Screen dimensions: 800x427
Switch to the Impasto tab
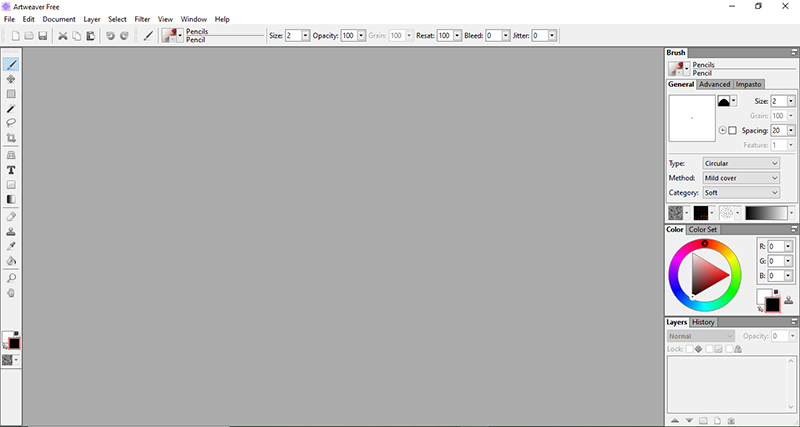[x=749, y=84]
